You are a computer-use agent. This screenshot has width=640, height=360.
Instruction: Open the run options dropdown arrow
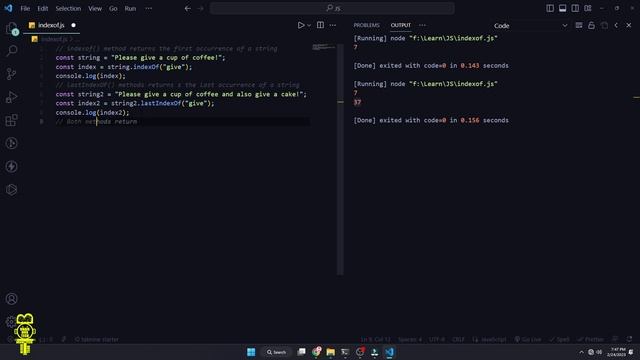[309, 25]
